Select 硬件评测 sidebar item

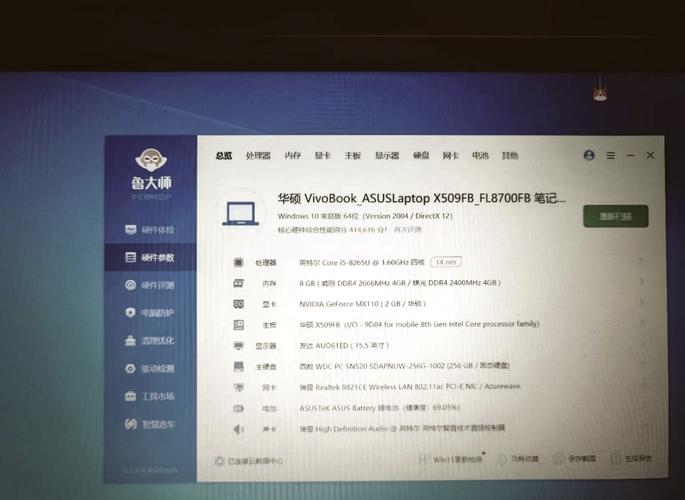(150, 285)
